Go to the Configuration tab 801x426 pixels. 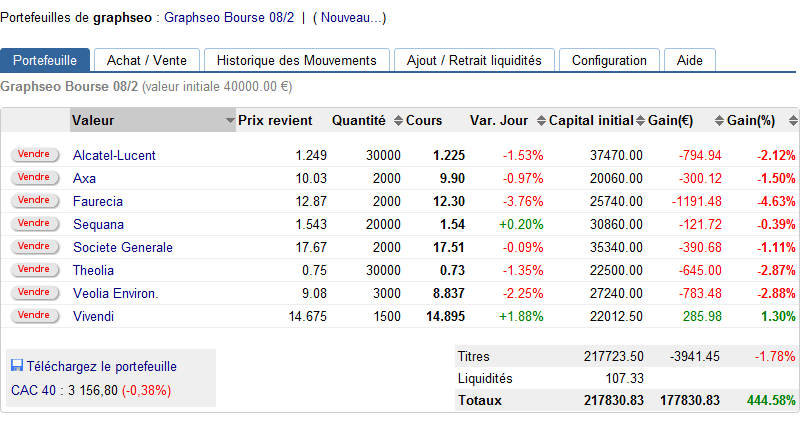coord(609,60)
